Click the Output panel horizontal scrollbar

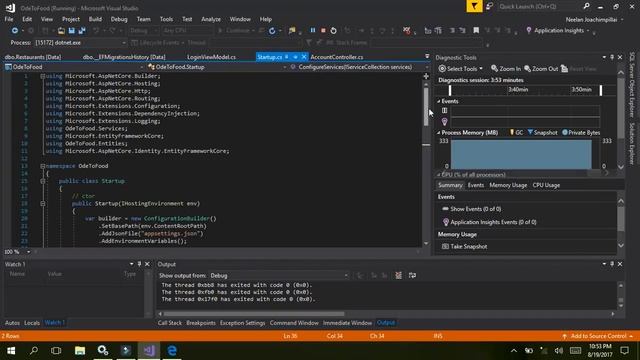[254, 314]
